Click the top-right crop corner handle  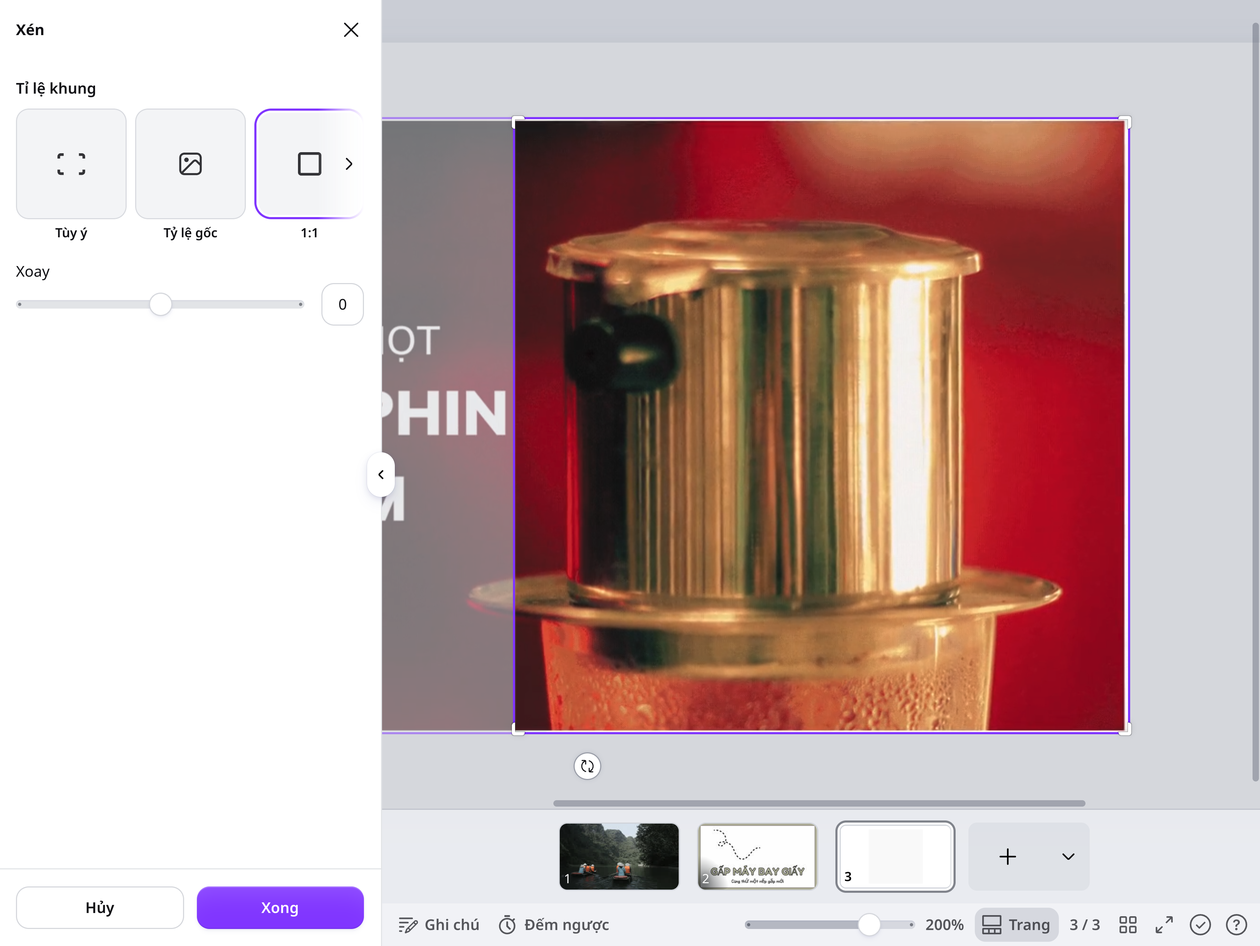click(x=1125, y=121)
